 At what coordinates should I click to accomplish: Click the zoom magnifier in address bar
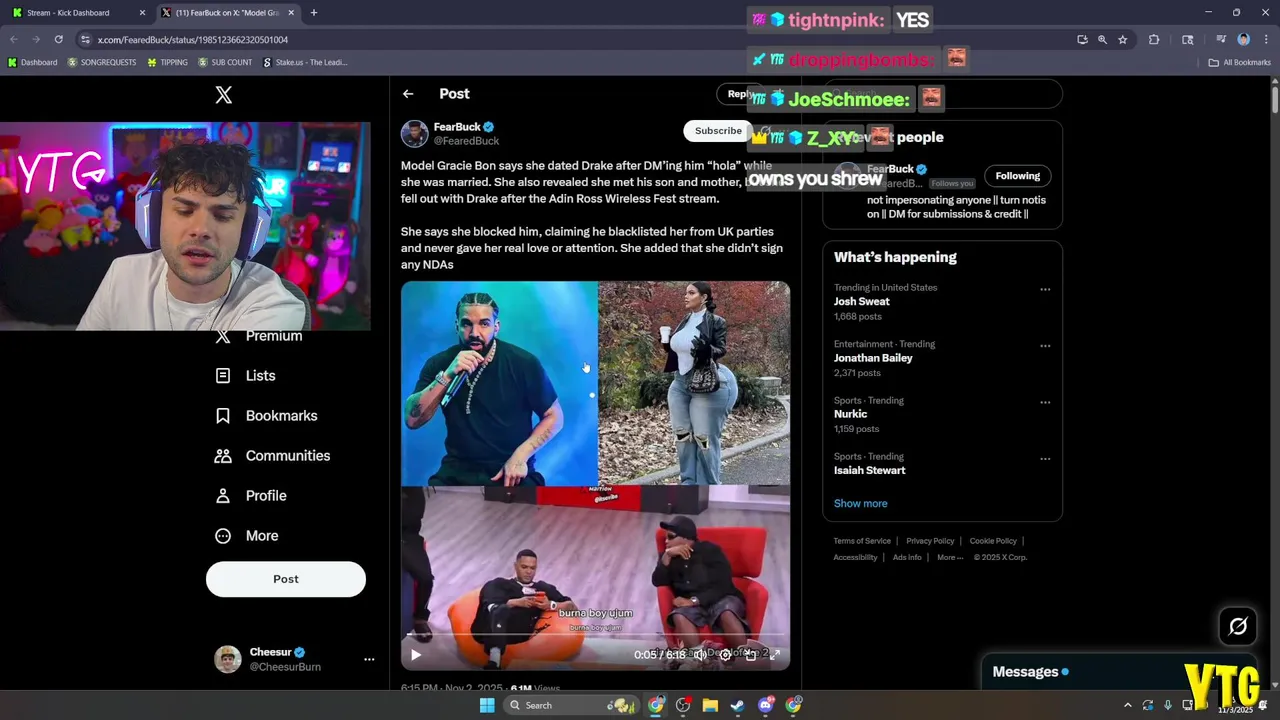tap(1102, 39)
